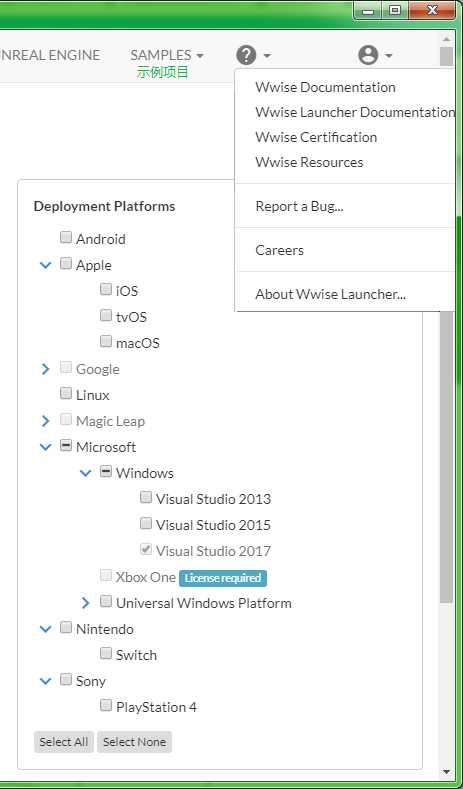Click the scrollbar up arrow
This screenshot has width=463, height=789.
tap(446, 39)
